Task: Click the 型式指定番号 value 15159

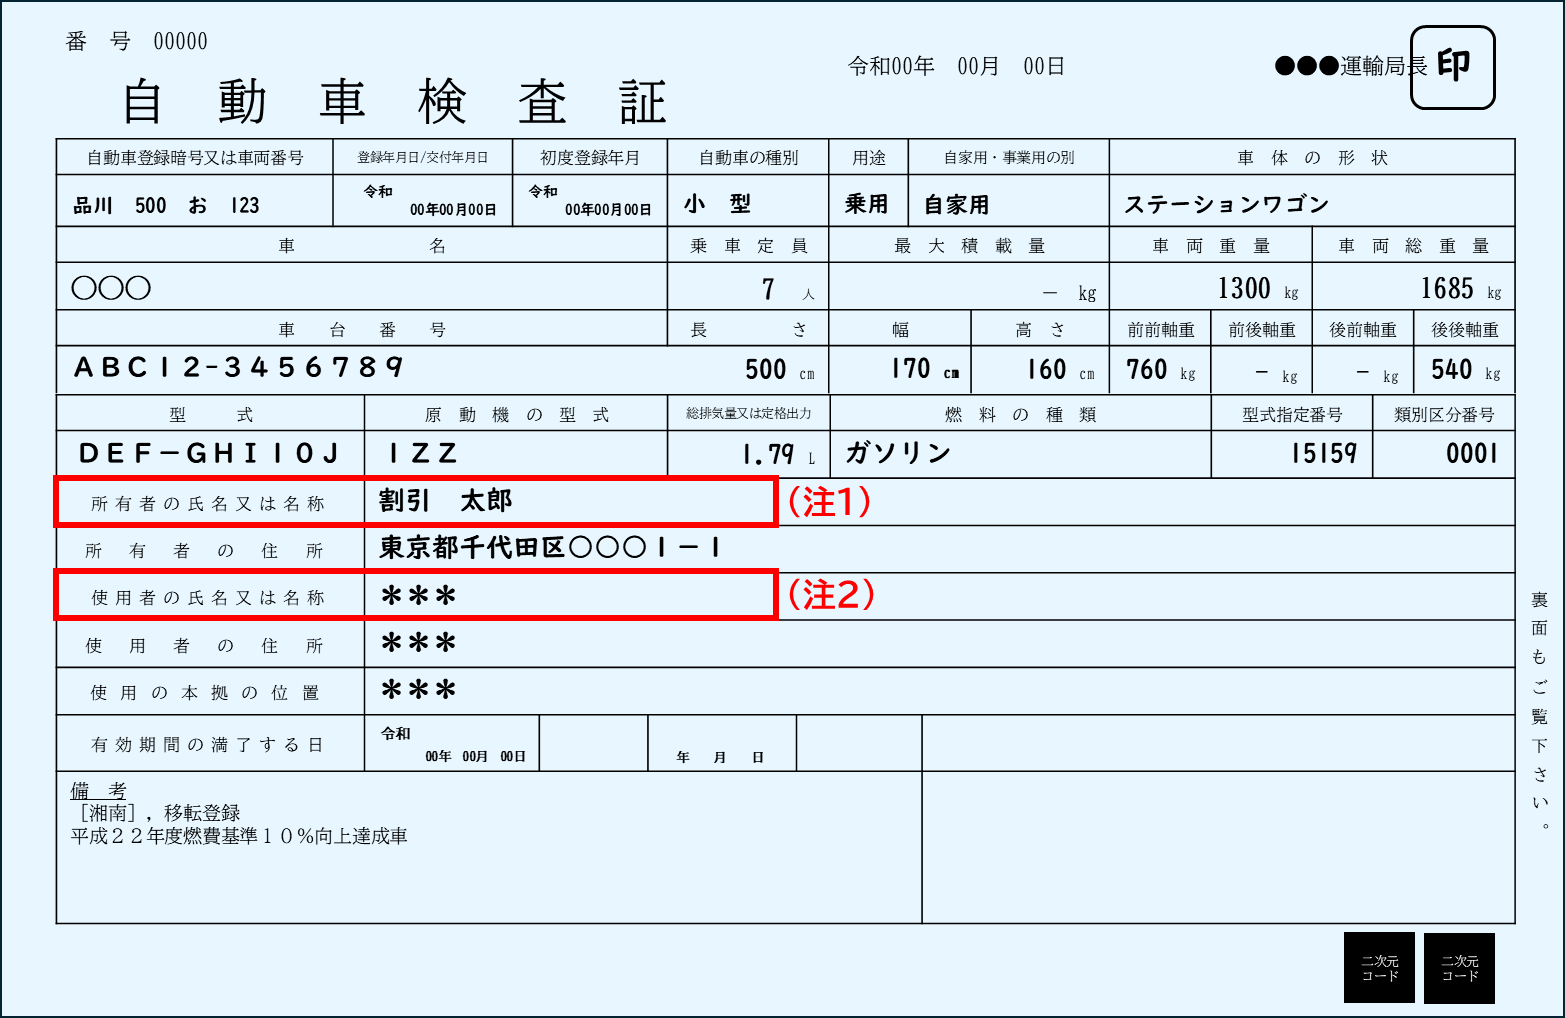Action: 1323,454
